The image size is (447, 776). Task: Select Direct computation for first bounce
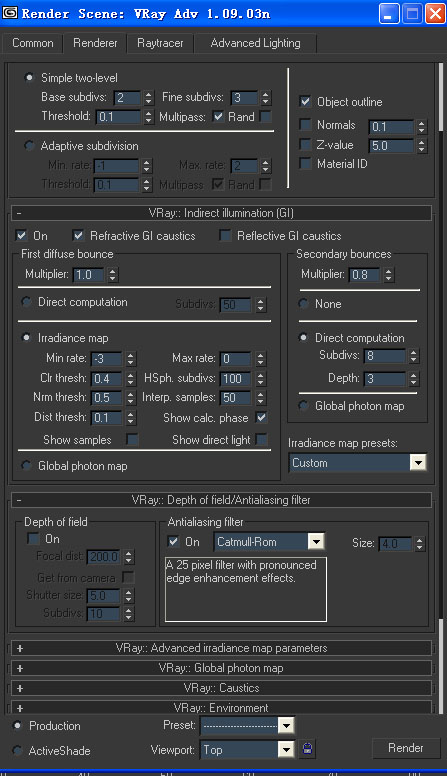(x=27, y=302)
